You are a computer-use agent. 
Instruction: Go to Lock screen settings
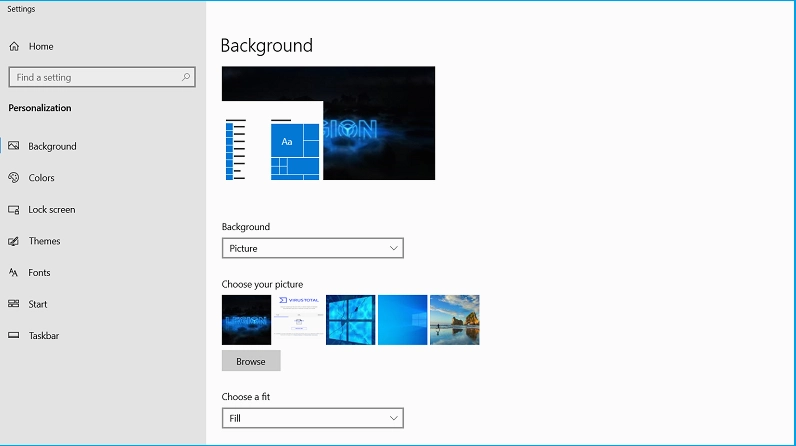point(52,210)
